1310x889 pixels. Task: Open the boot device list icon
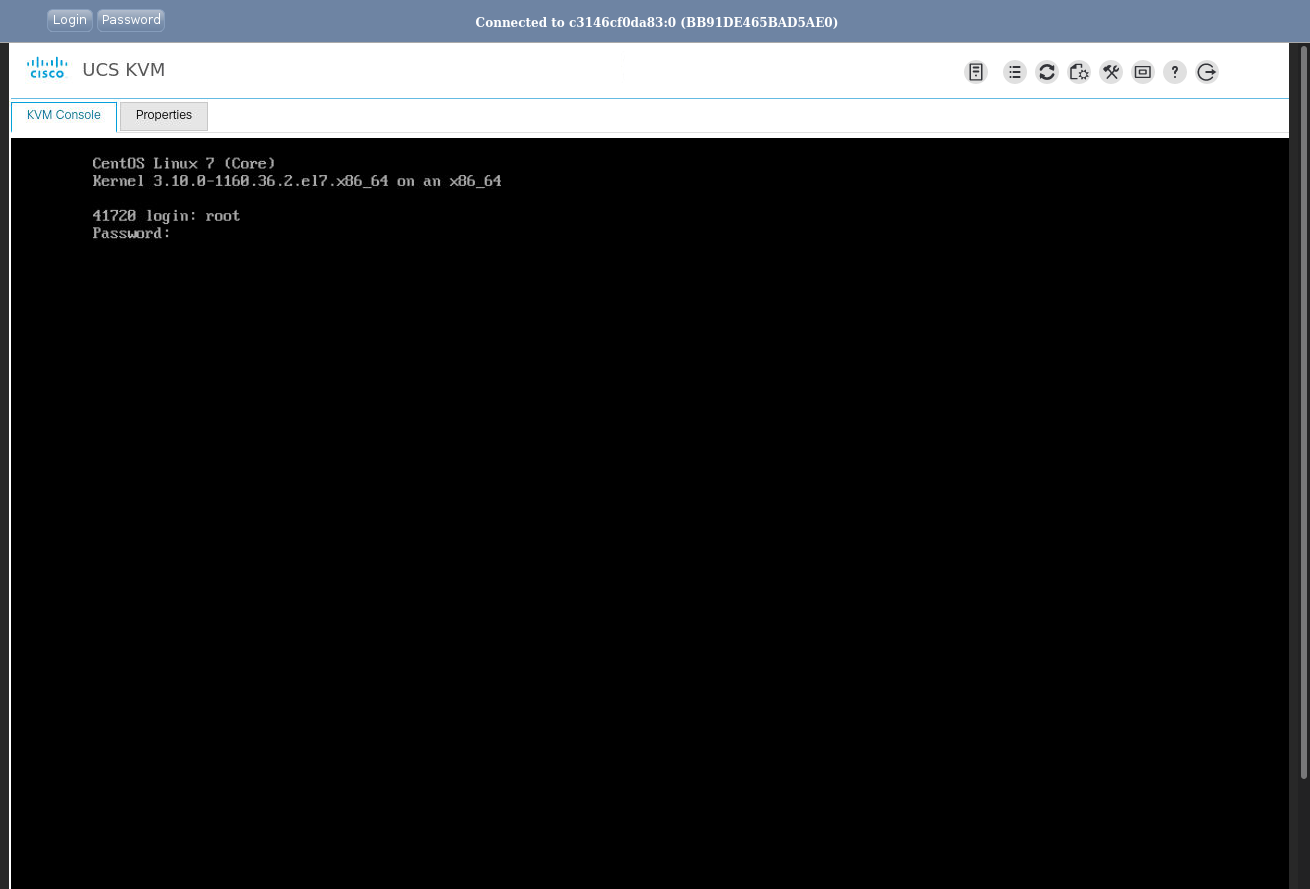[x=1015, y=72]
